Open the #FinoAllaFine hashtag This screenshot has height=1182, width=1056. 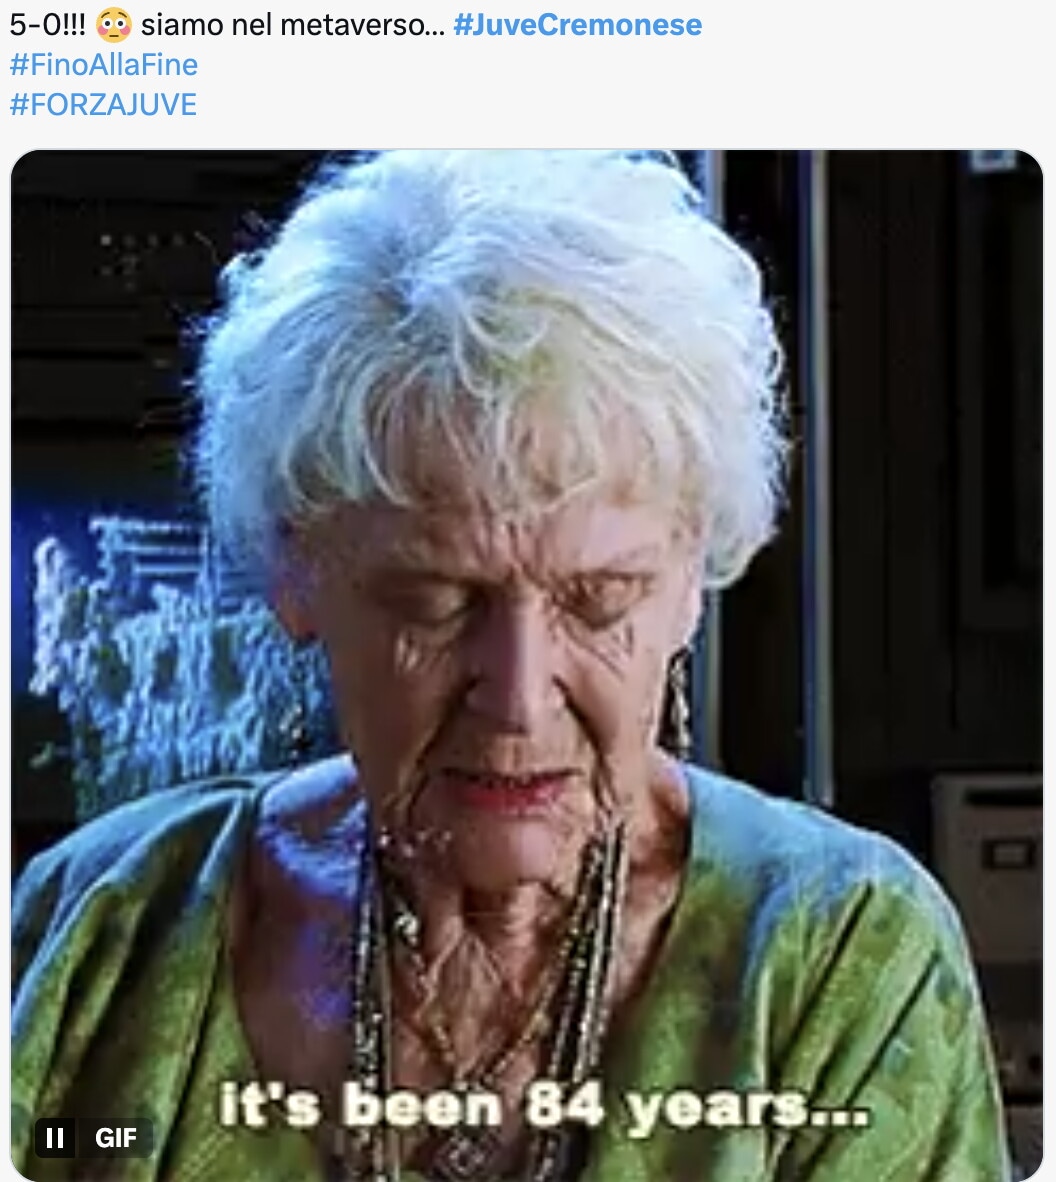pyautogui.click(x=103, y=65)
